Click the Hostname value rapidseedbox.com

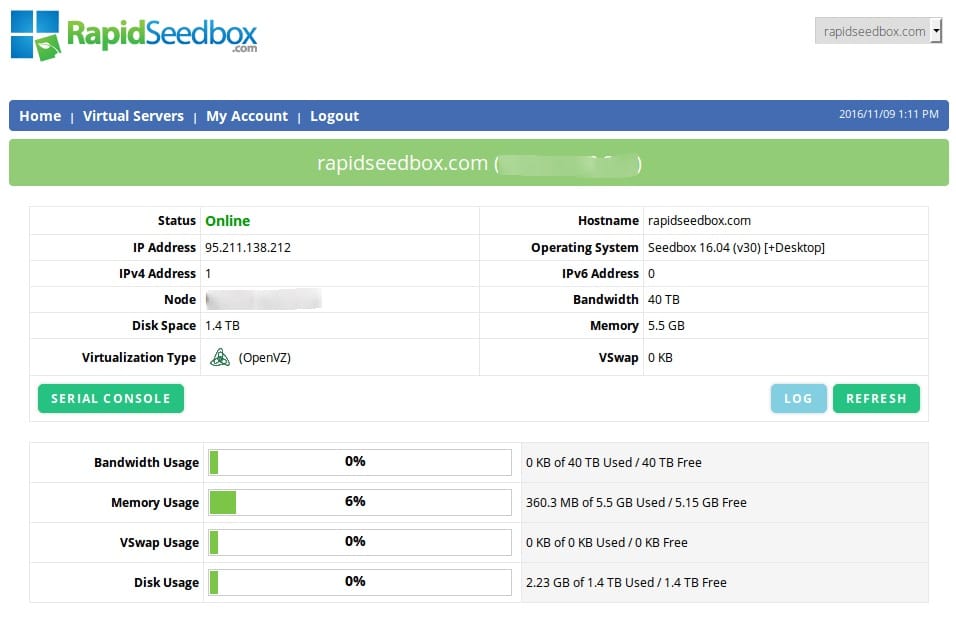699,221
